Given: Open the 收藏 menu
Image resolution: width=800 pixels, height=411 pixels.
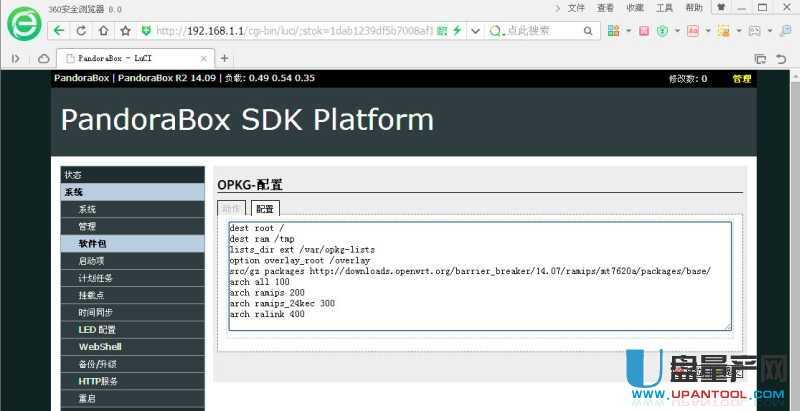Looking at the screenshot, I should tap(635, 8).
